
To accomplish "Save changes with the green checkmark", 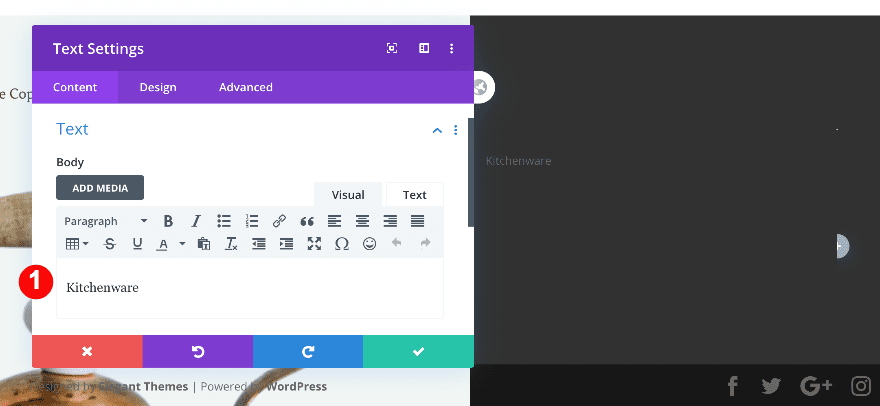I will (x=418, y=351).
